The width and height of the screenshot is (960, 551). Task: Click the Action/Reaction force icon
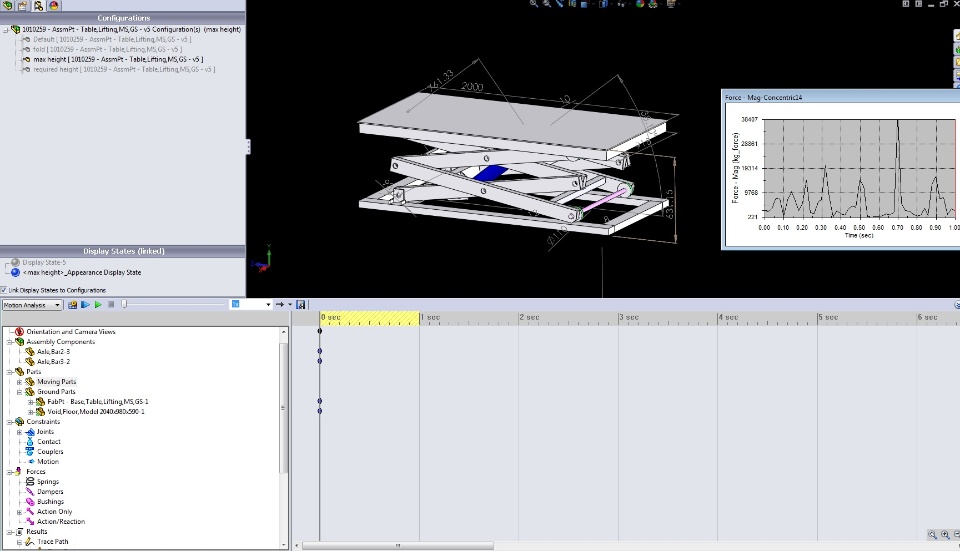(30, 522)
